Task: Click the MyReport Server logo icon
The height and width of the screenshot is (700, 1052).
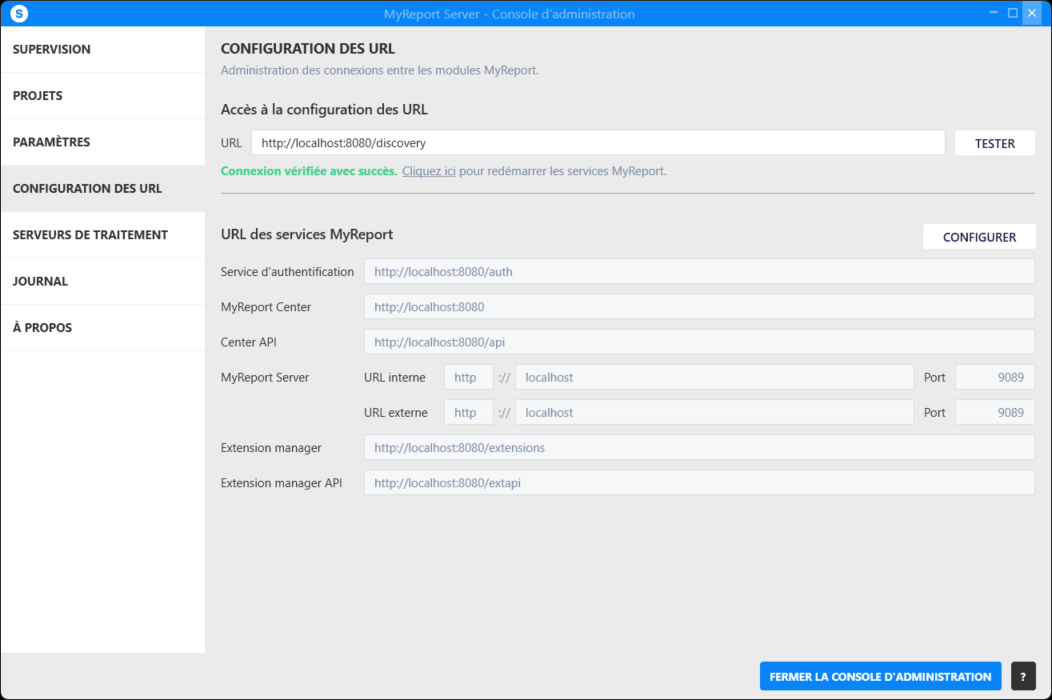Action: point(19,14)
